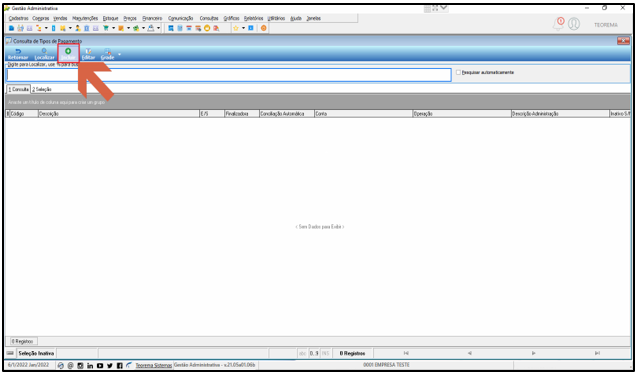Expand dropdown arrow beside printer icon
This screenshot has height=375, width=639.
(159, 28)
